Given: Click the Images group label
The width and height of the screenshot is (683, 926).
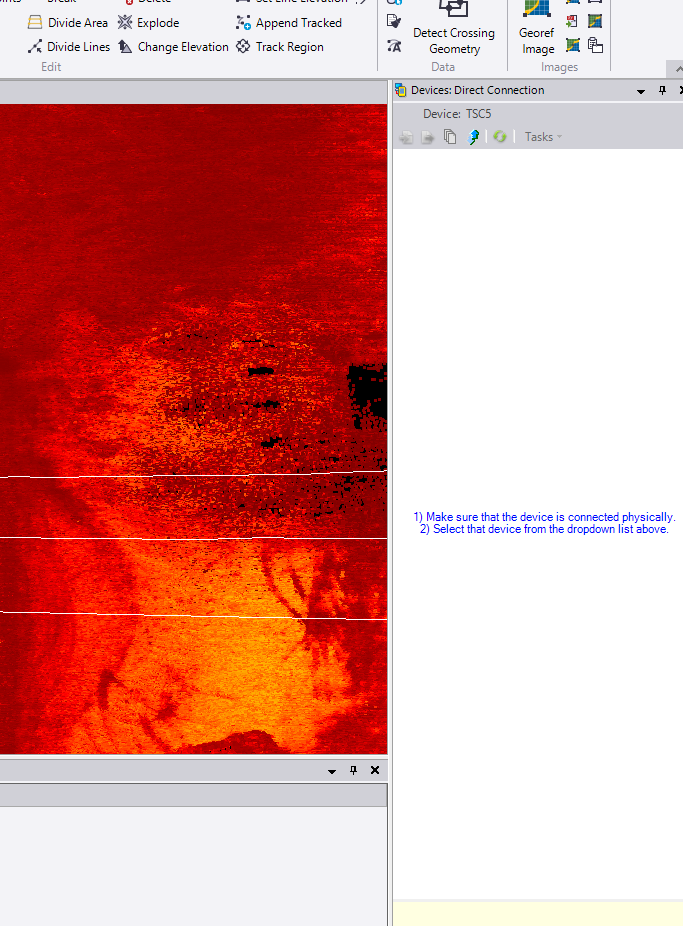Looking at the screenshot, I should pyautogui.click(x=559, y=67).
